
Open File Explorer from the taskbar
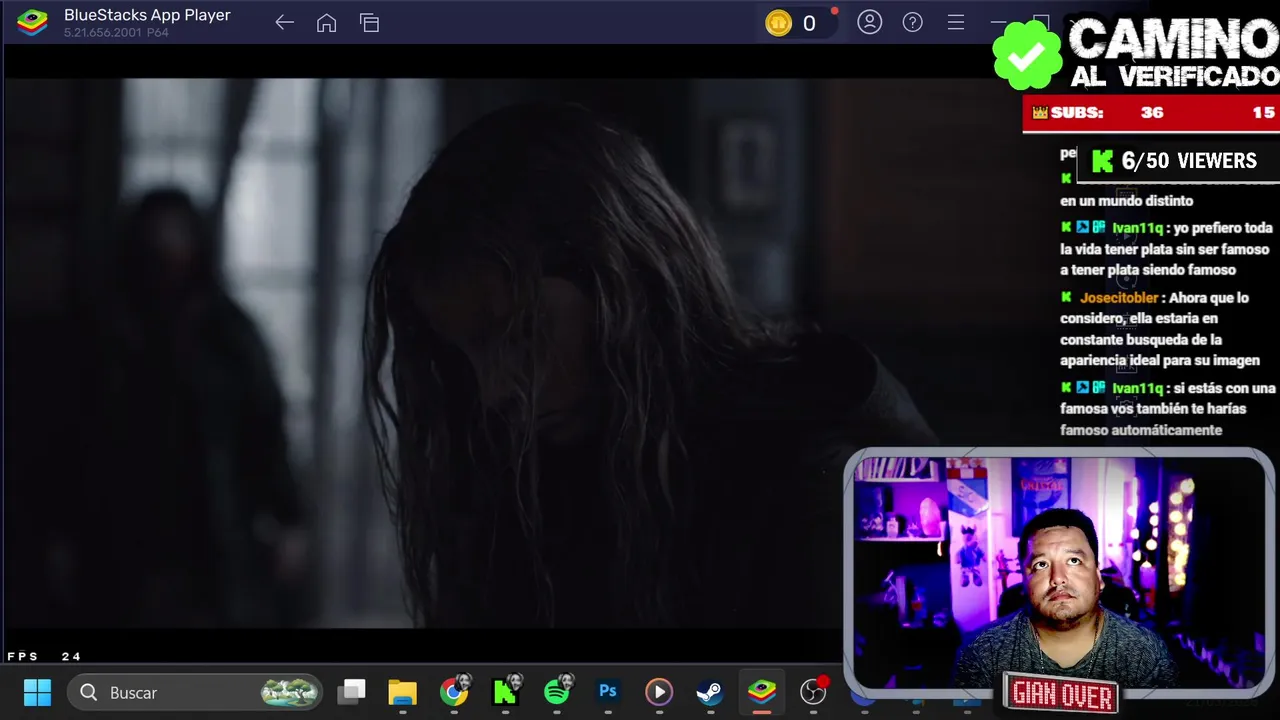click(402, 692)
